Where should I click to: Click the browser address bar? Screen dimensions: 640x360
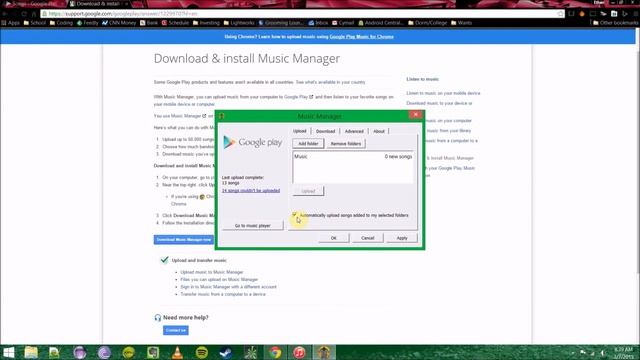[x=302, y=13]
